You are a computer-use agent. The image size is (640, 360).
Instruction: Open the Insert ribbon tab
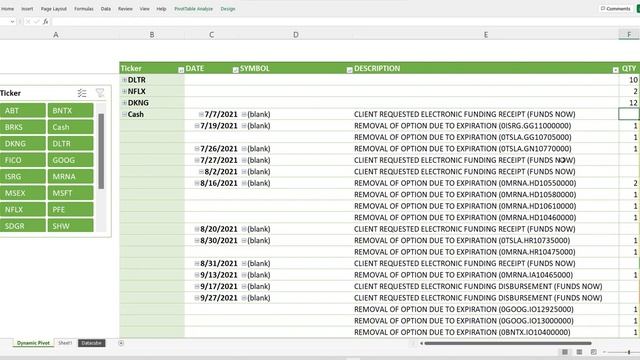[x=27, y=9]
